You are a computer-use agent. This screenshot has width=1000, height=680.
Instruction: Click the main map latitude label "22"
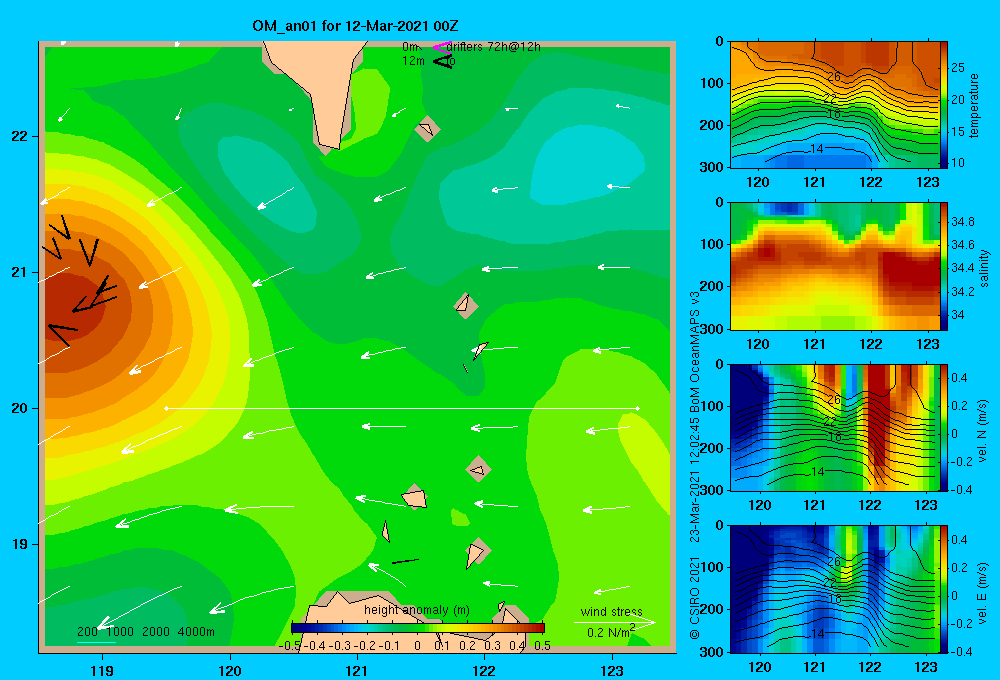pyautogui.click(x=19, y=136)
